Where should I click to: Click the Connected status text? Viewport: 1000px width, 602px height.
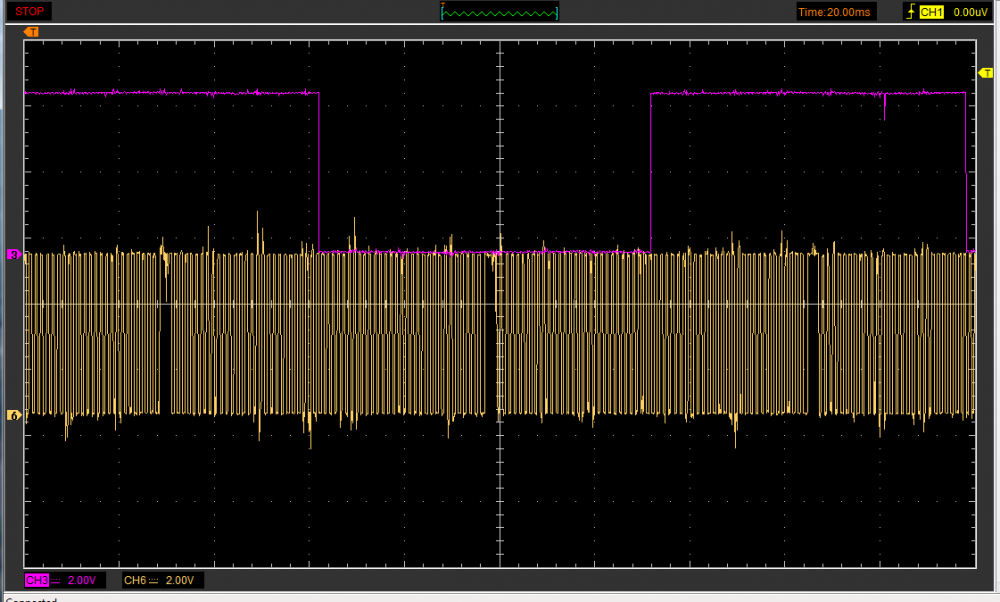pos(30,599)
